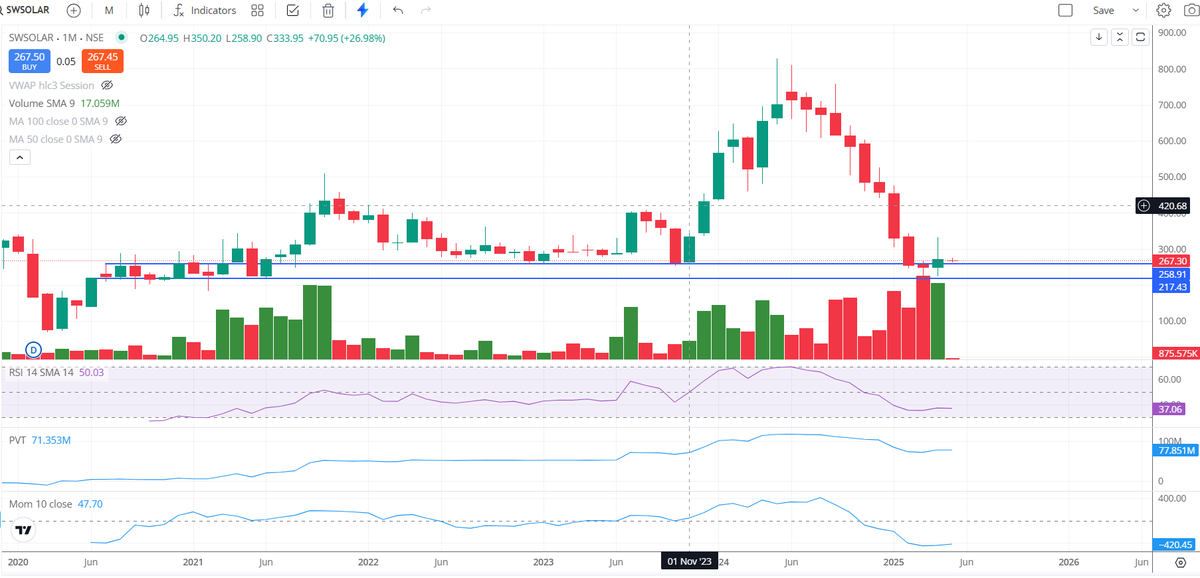The width and height of the screenshot is (1200, 578).
Task: Click the 258.91 price scale label
Action: 1172,273
